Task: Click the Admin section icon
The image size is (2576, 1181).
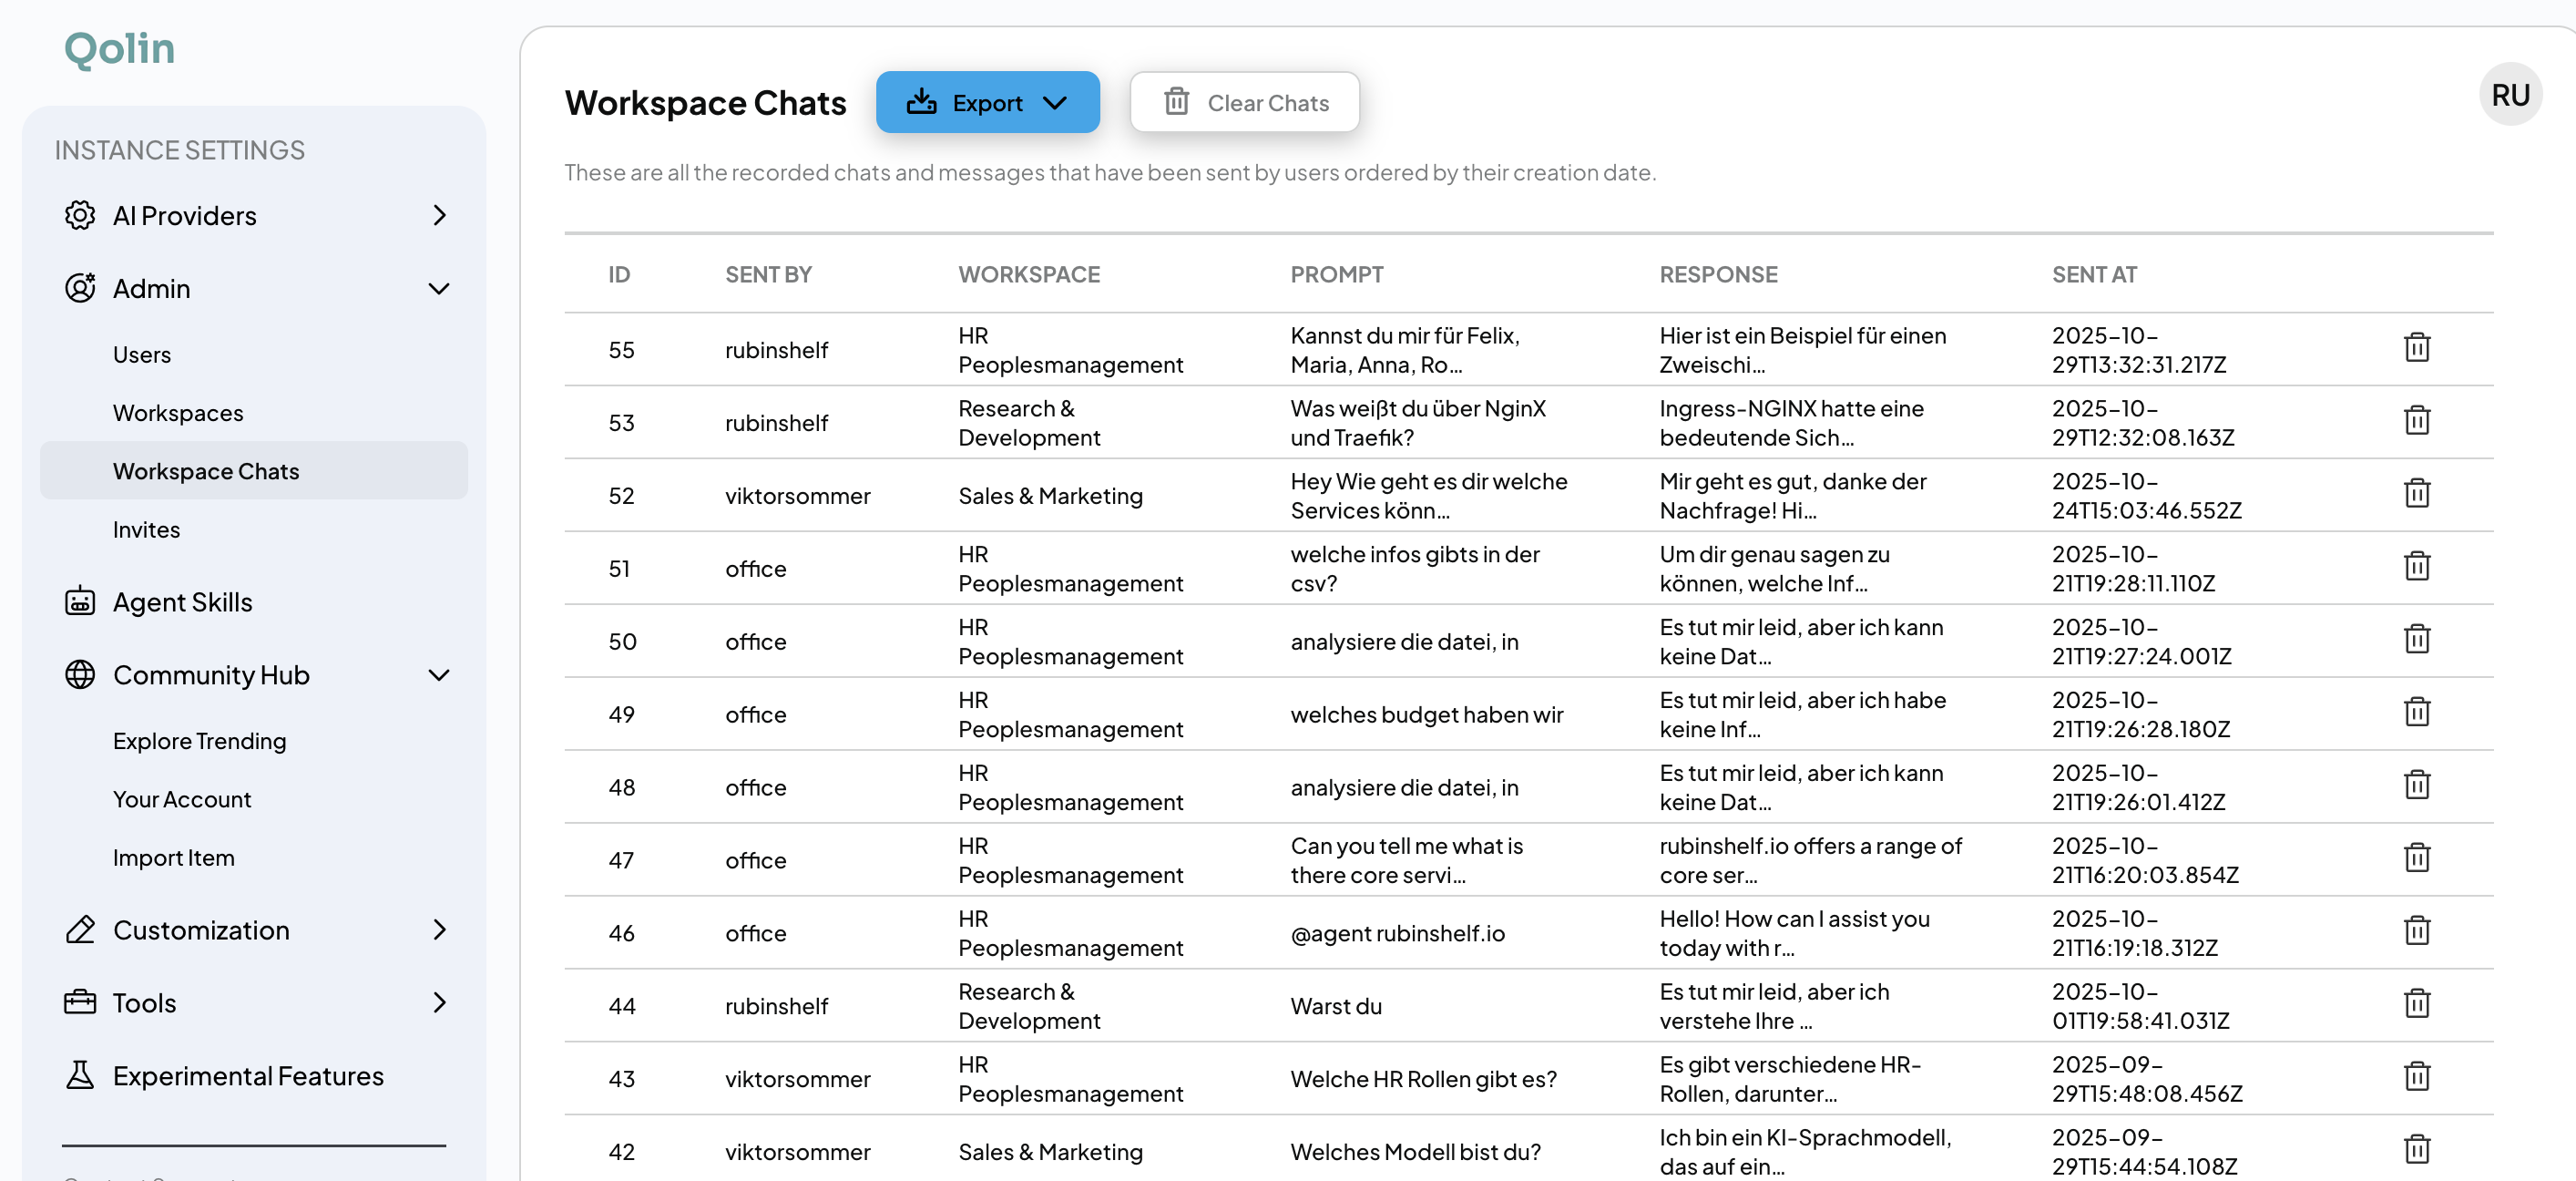Action: point(79,288)
